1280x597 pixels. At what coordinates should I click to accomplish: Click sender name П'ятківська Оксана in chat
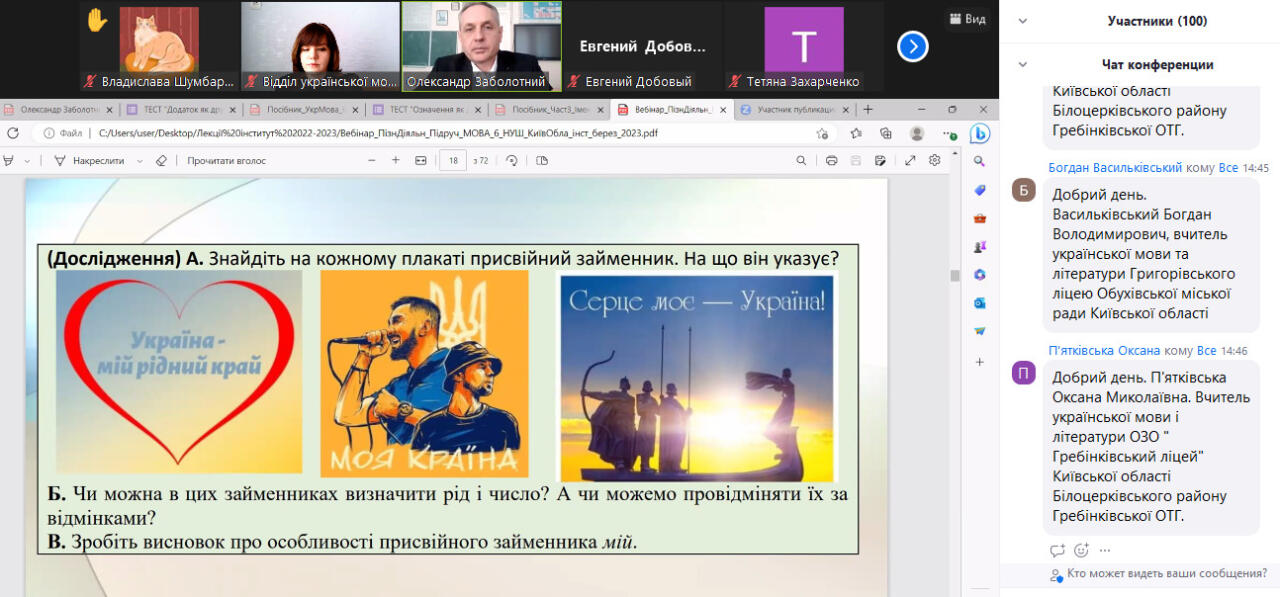click(x=1104, y=351)
